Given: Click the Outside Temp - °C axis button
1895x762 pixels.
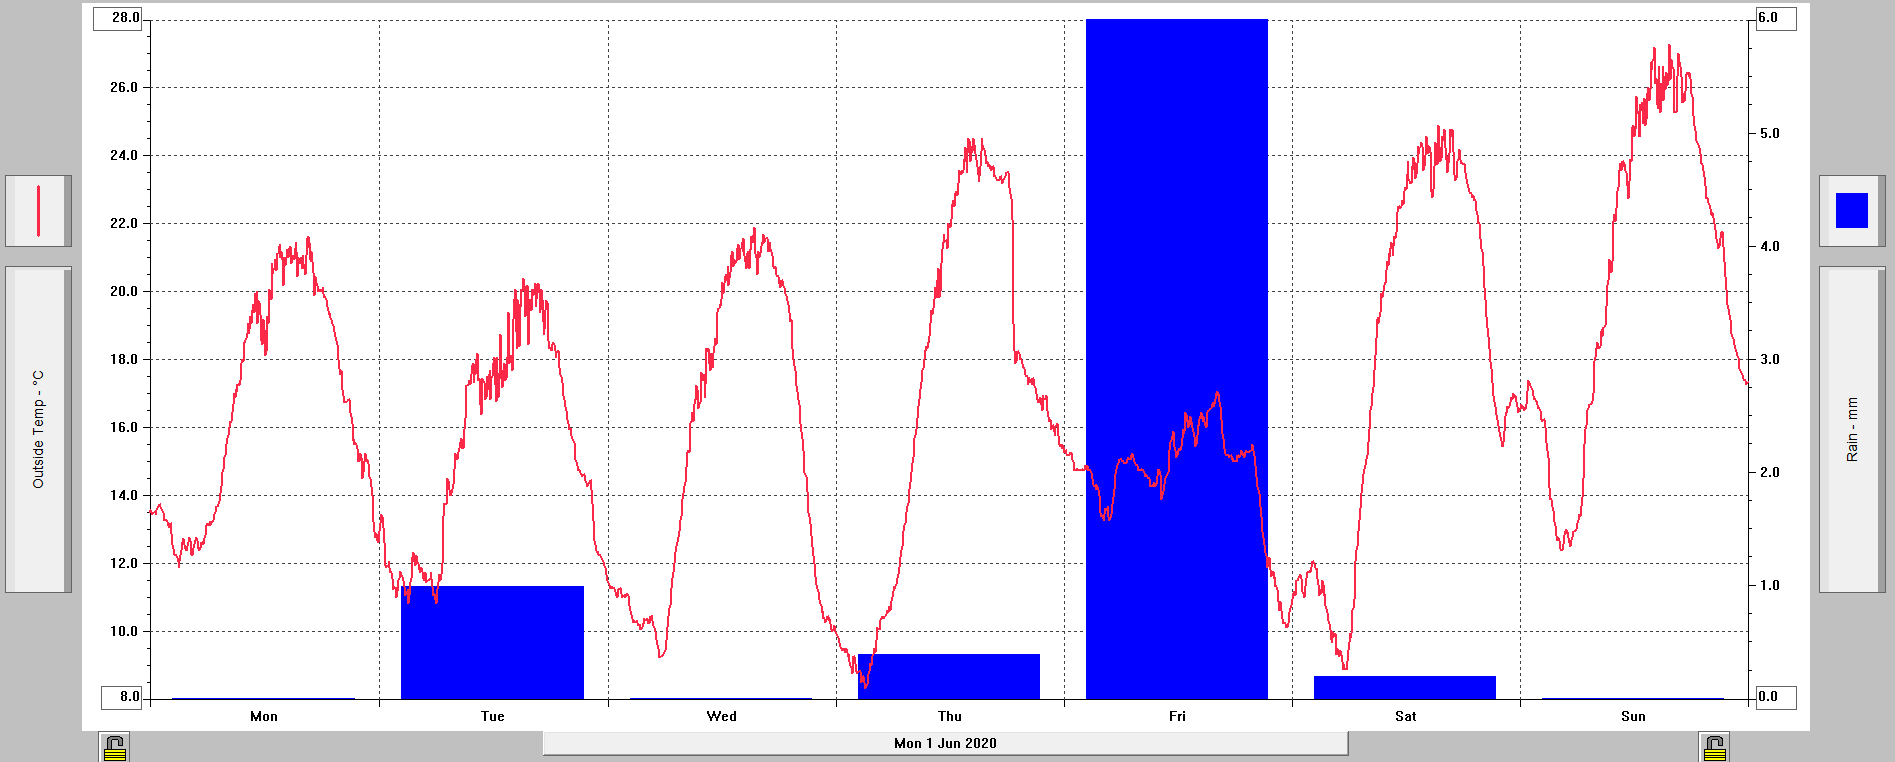Looking at the screenshot, I should (38, 429).
